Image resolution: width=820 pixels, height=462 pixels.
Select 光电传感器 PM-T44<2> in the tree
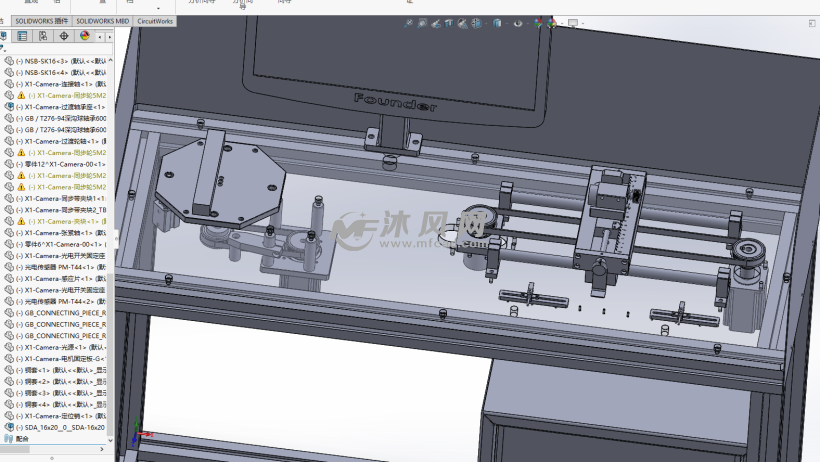61,301
